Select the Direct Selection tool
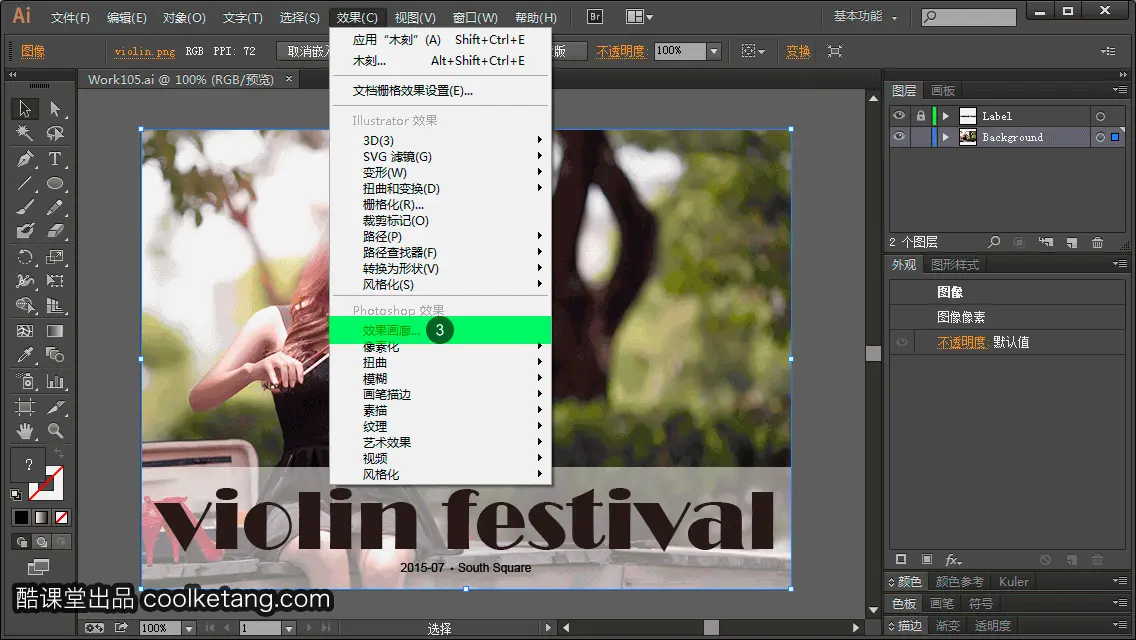 tap(55, 109)
